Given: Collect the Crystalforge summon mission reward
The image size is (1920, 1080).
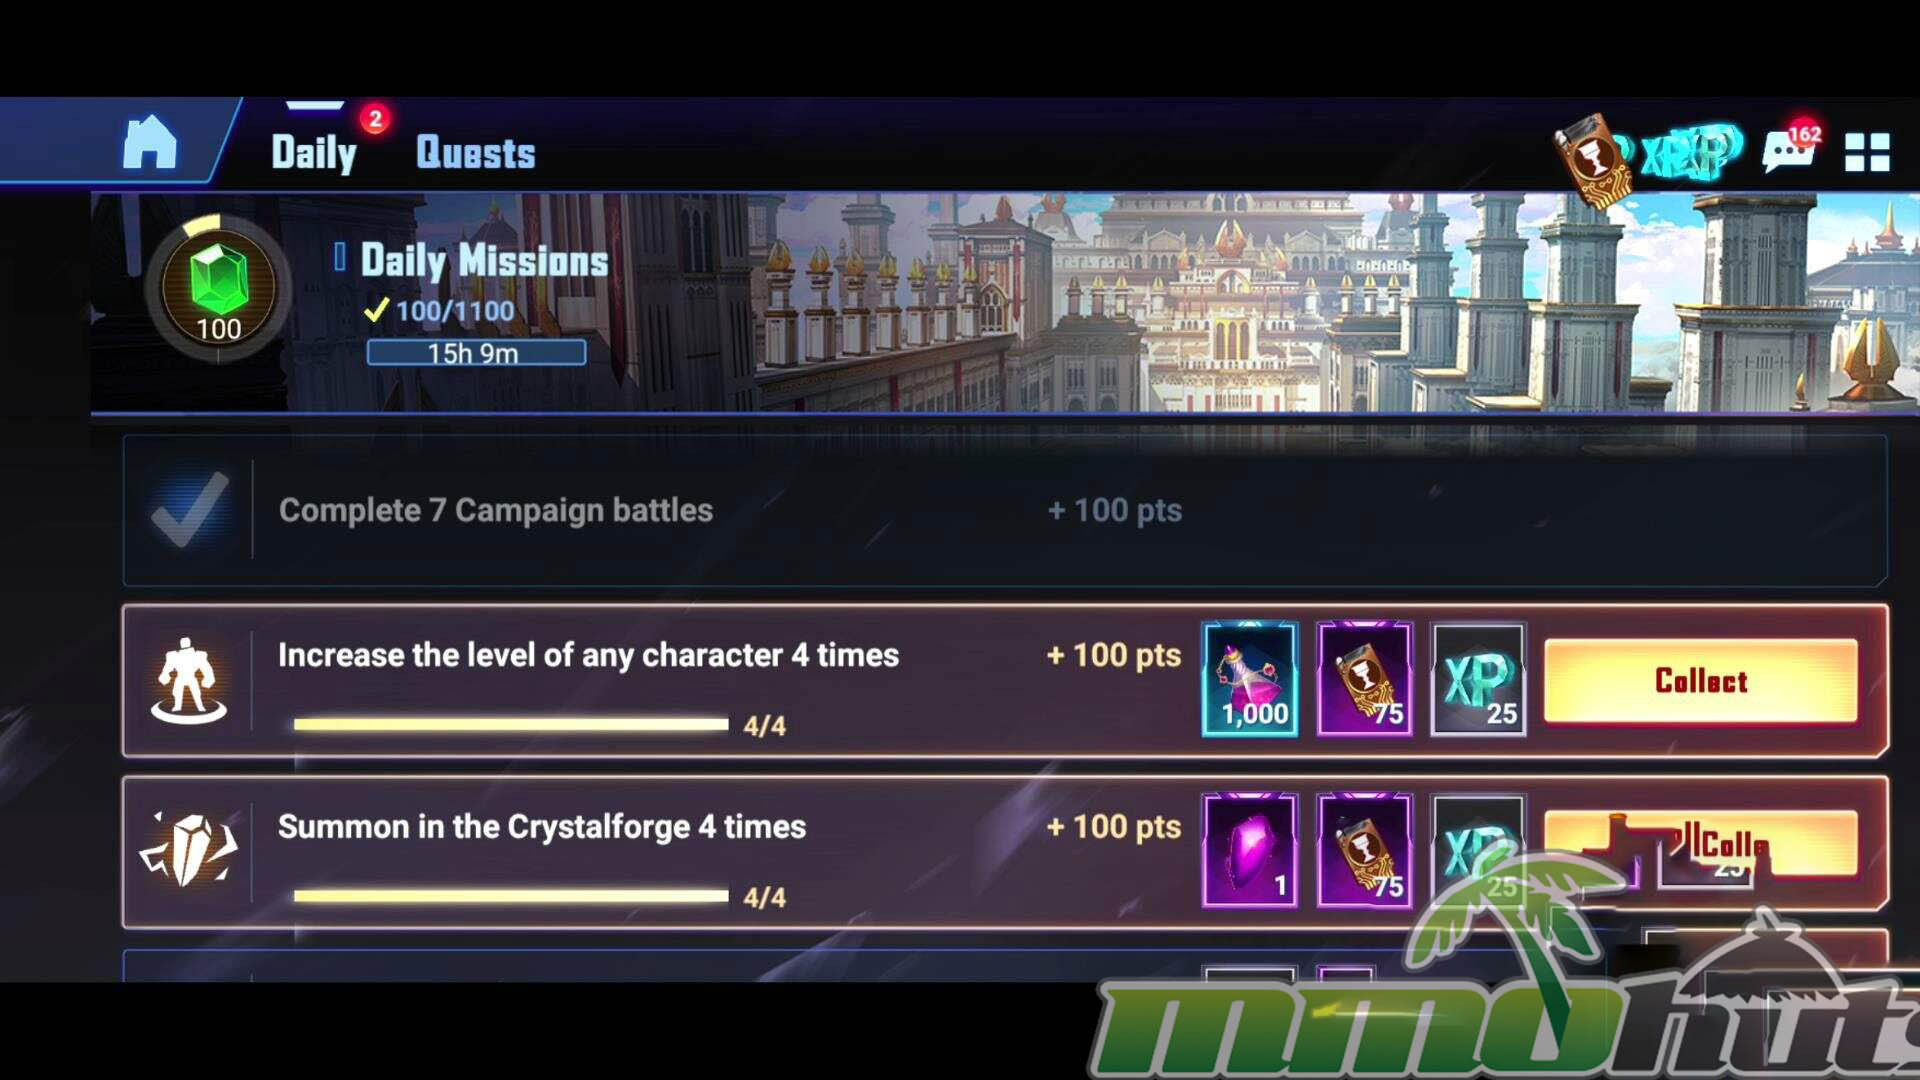Looking at the screenshot, I should [1701, 844].
